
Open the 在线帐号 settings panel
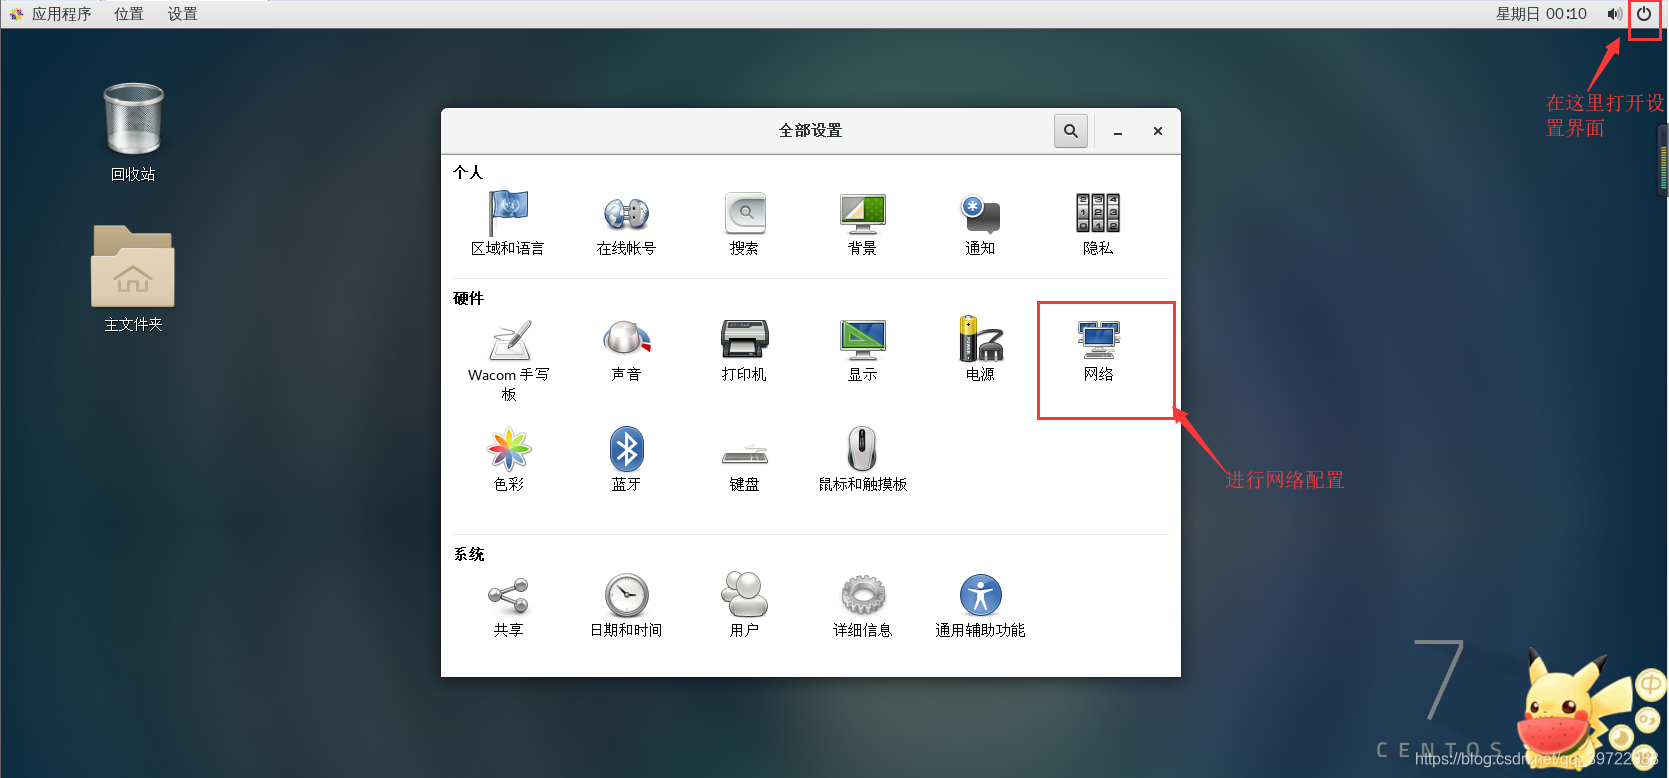626,224
